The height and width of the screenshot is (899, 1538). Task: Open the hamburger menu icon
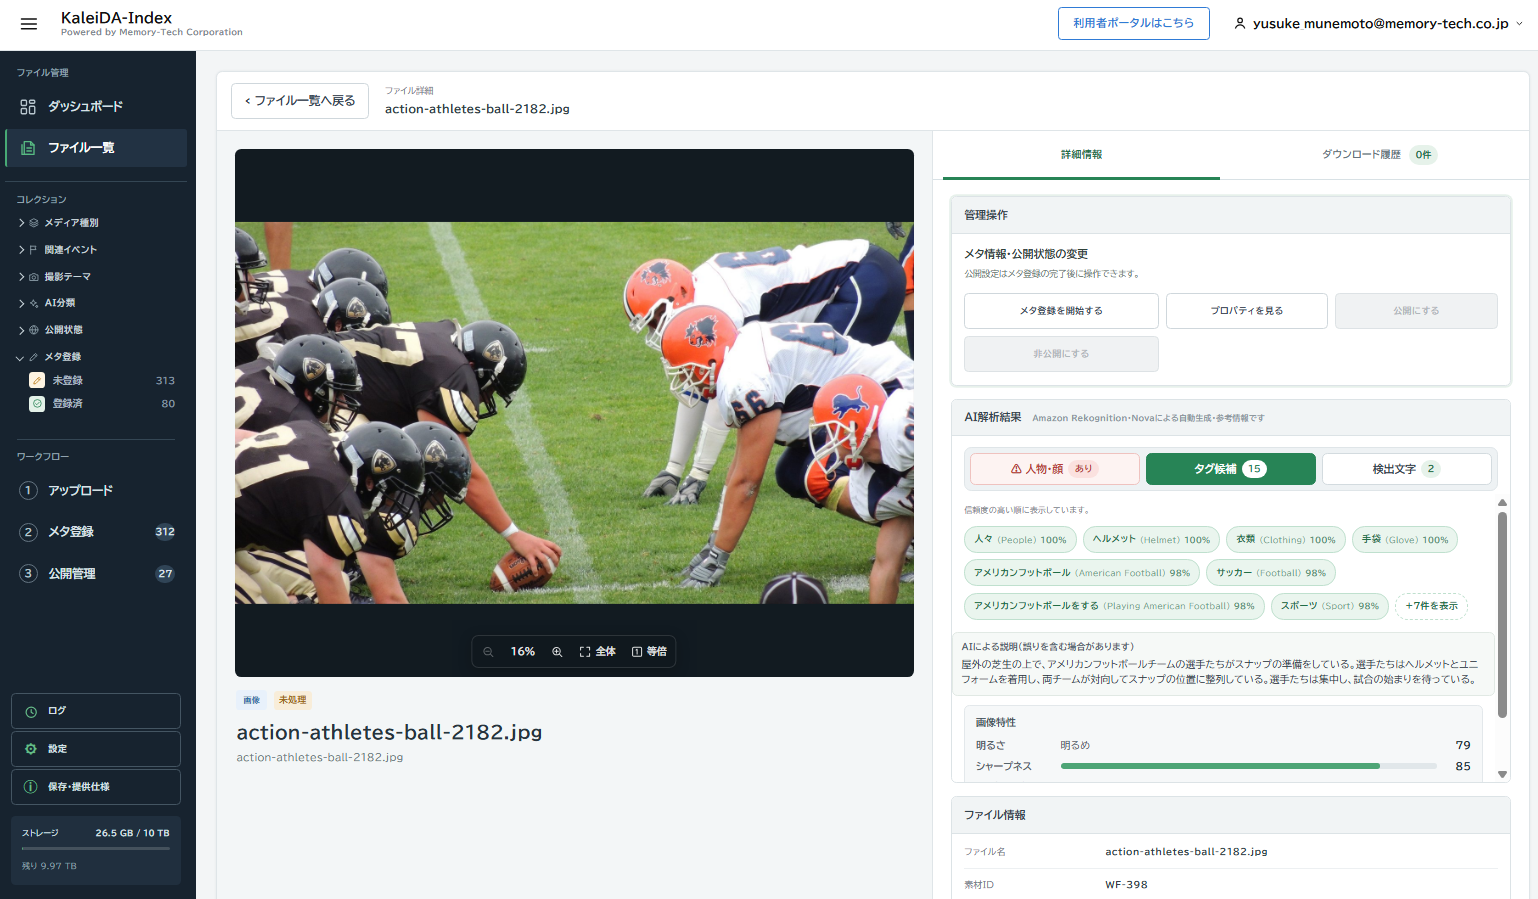(29, 24)
